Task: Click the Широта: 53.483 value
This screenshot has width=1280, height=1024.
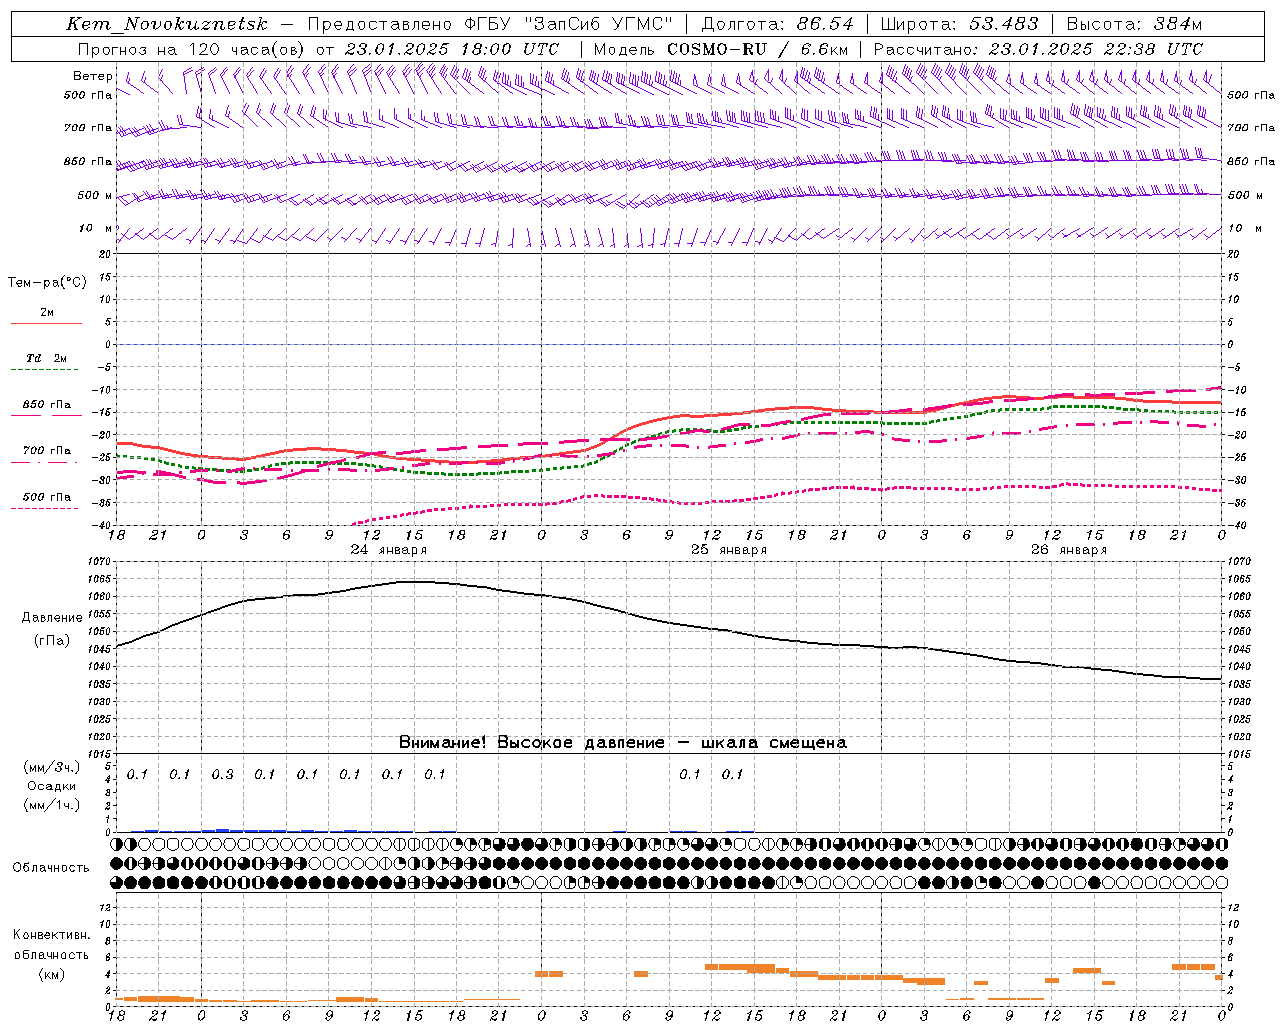Action: (x=960, y=24)
